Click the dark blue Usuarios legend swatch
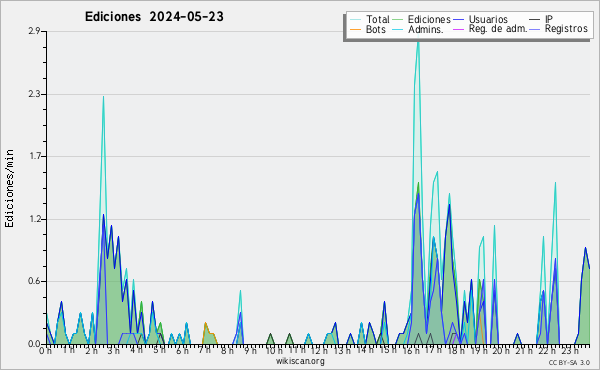Image resolution: width=600 pixels, height=370 pixels. coord(458,20)
